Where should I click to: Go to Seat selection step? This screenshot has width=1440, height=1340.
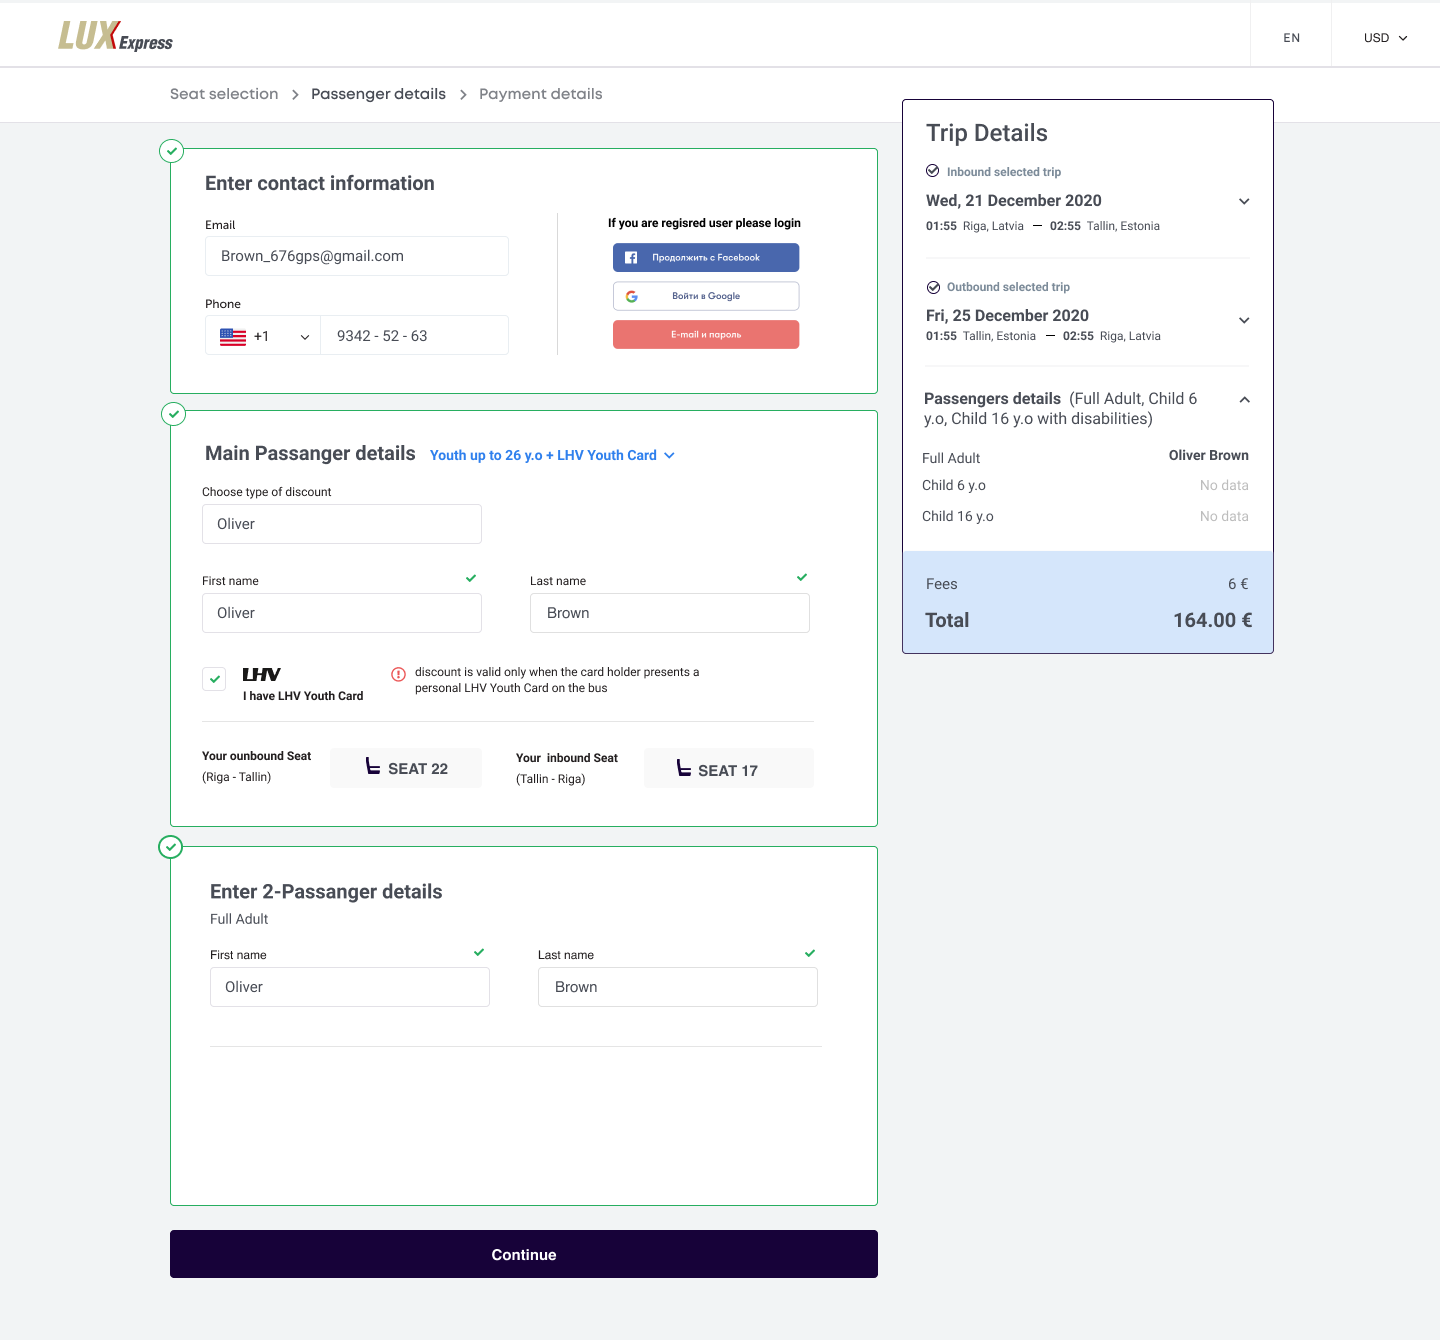pyautogui.click(x=224, y=94)
